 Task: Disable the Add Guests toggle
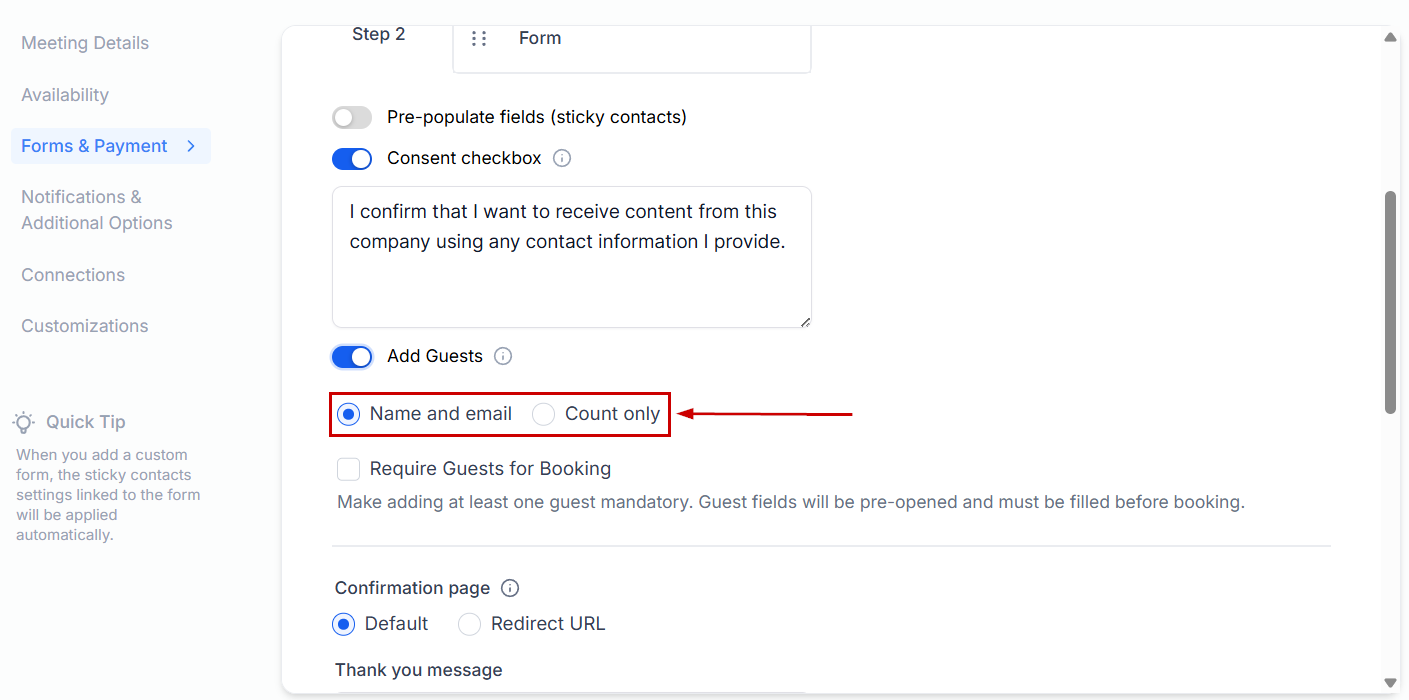tap(352, 356)
